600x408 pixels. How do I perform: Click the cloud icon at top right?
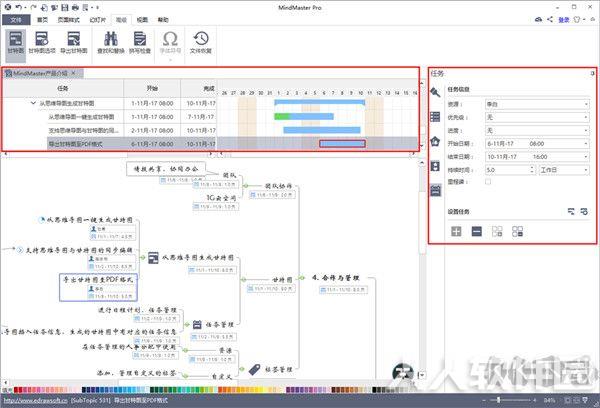coord(538,19)
